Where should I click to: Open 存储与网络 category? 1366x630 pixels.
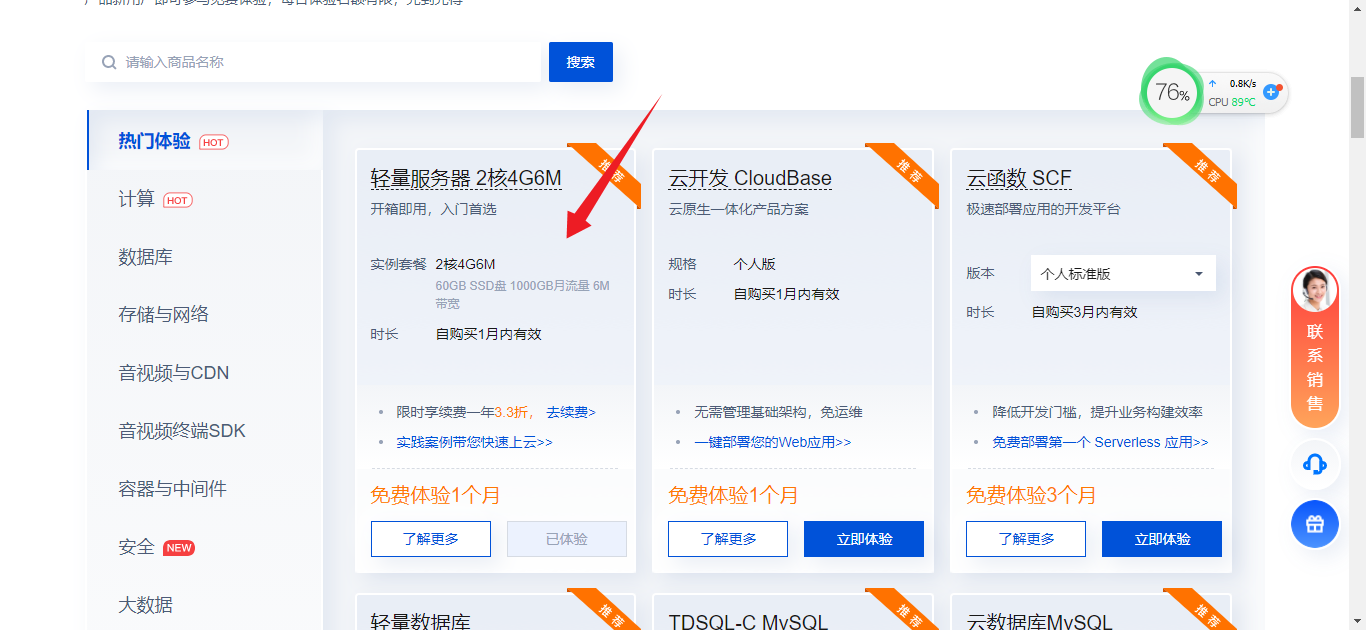[x=163, y=315]
